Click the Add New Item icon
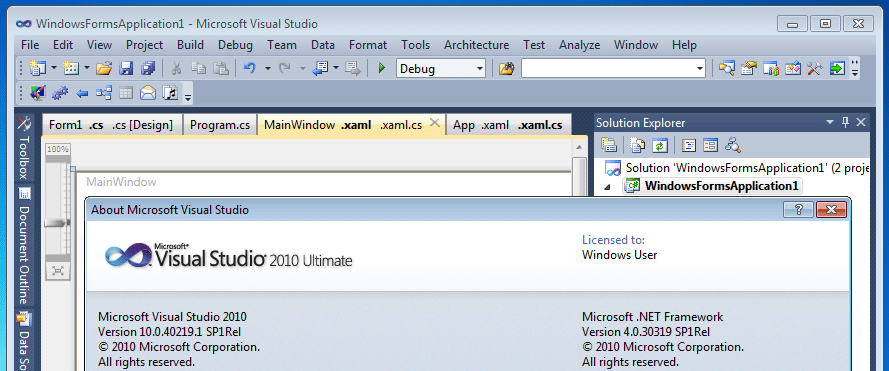This screenshot has width=889, height=371. (x=71, y=69)
